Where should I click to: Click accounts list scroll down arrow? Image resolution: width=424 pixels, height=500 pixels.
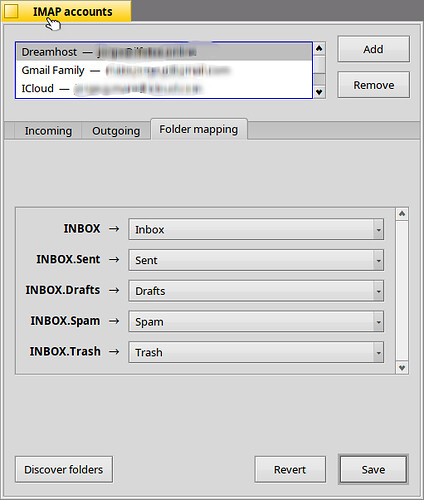click(319, 92)
